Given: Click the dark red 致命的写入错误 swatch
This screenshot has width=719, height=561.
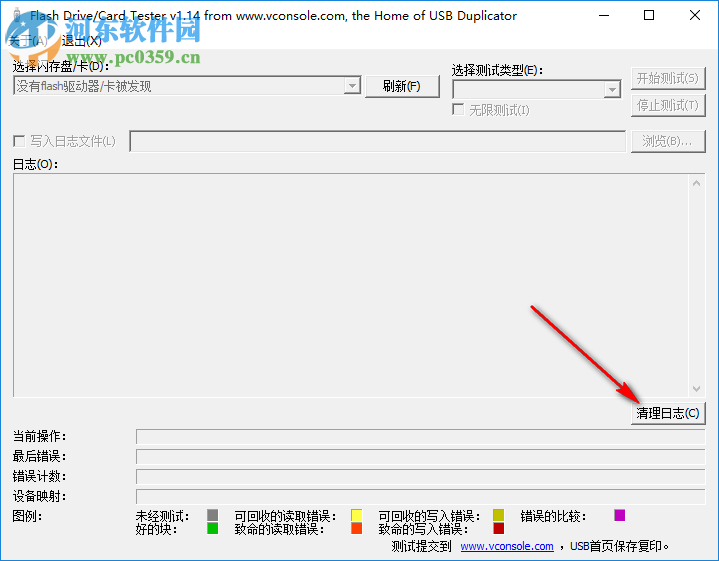Looking at the screenshot, I should pyautogui.click(x=498, y=528).
